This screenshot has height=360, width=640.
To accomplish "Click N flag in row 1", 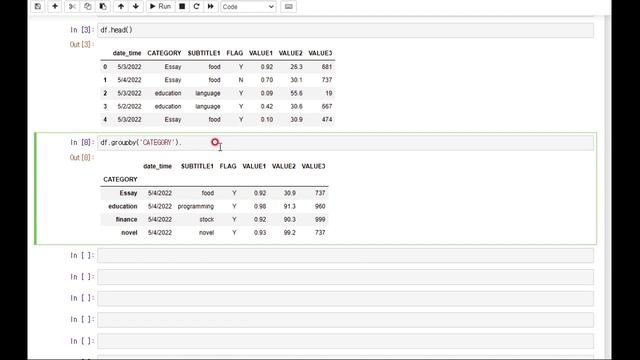I will (241, 80).
